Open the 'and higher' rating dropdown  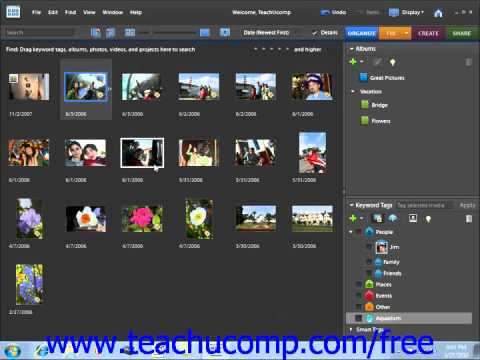click(308, 49)
